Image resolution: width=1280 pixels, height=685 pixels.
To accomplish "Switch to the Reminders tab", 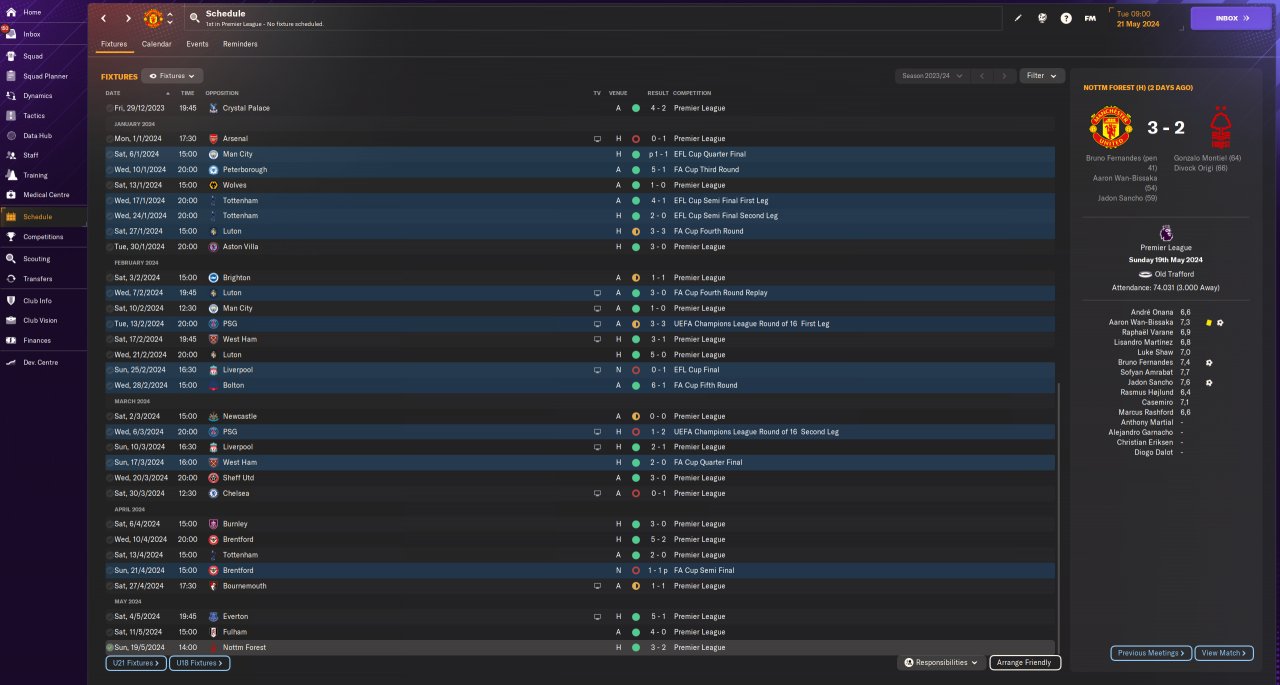I will click(240, 44).
